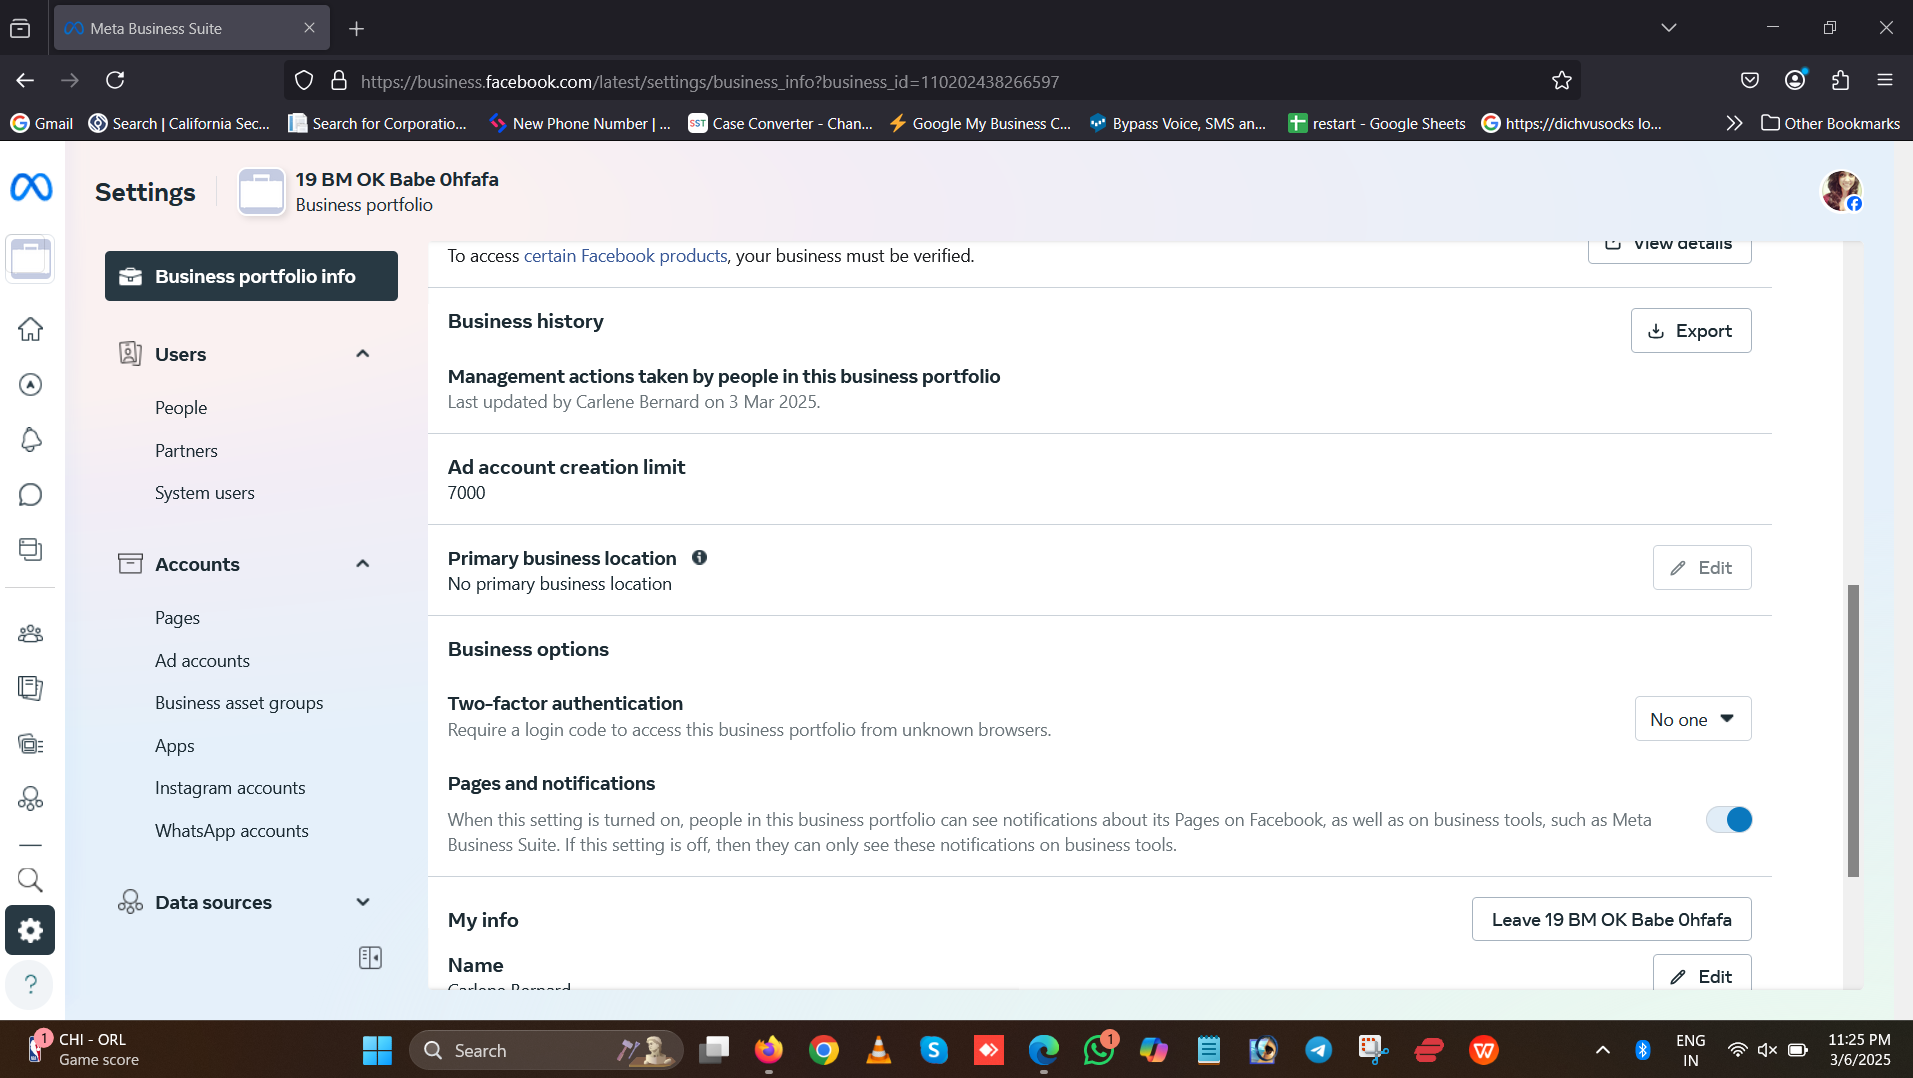The width and height of the screenshot is (1913, 1078).
Task: Open System users settings
Action: coord(204,493)
